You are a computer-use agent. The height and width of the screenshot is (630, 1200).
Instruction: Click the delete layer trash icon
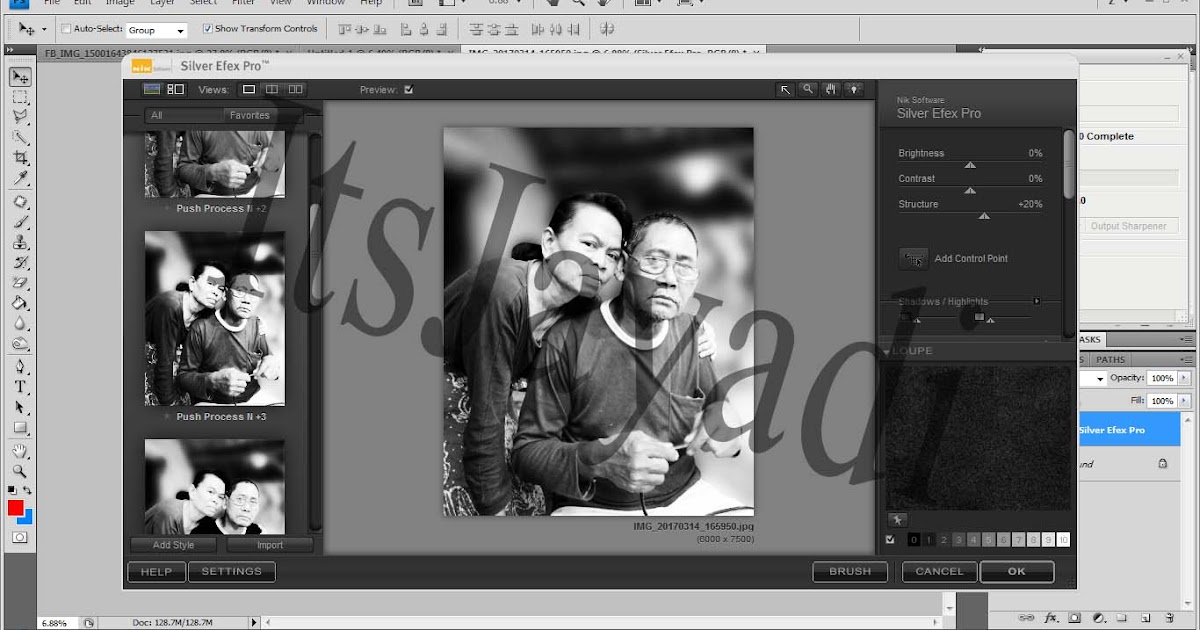[x=1169, y=618]
